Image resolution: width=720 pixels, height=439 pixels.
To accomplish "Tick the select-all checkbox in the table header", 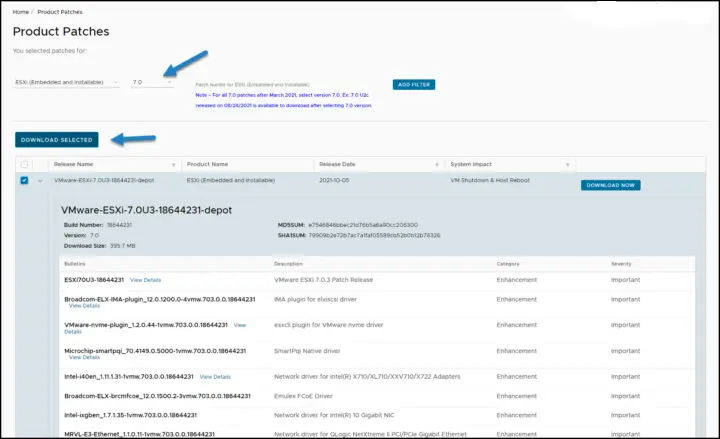I will coord(24,164).
